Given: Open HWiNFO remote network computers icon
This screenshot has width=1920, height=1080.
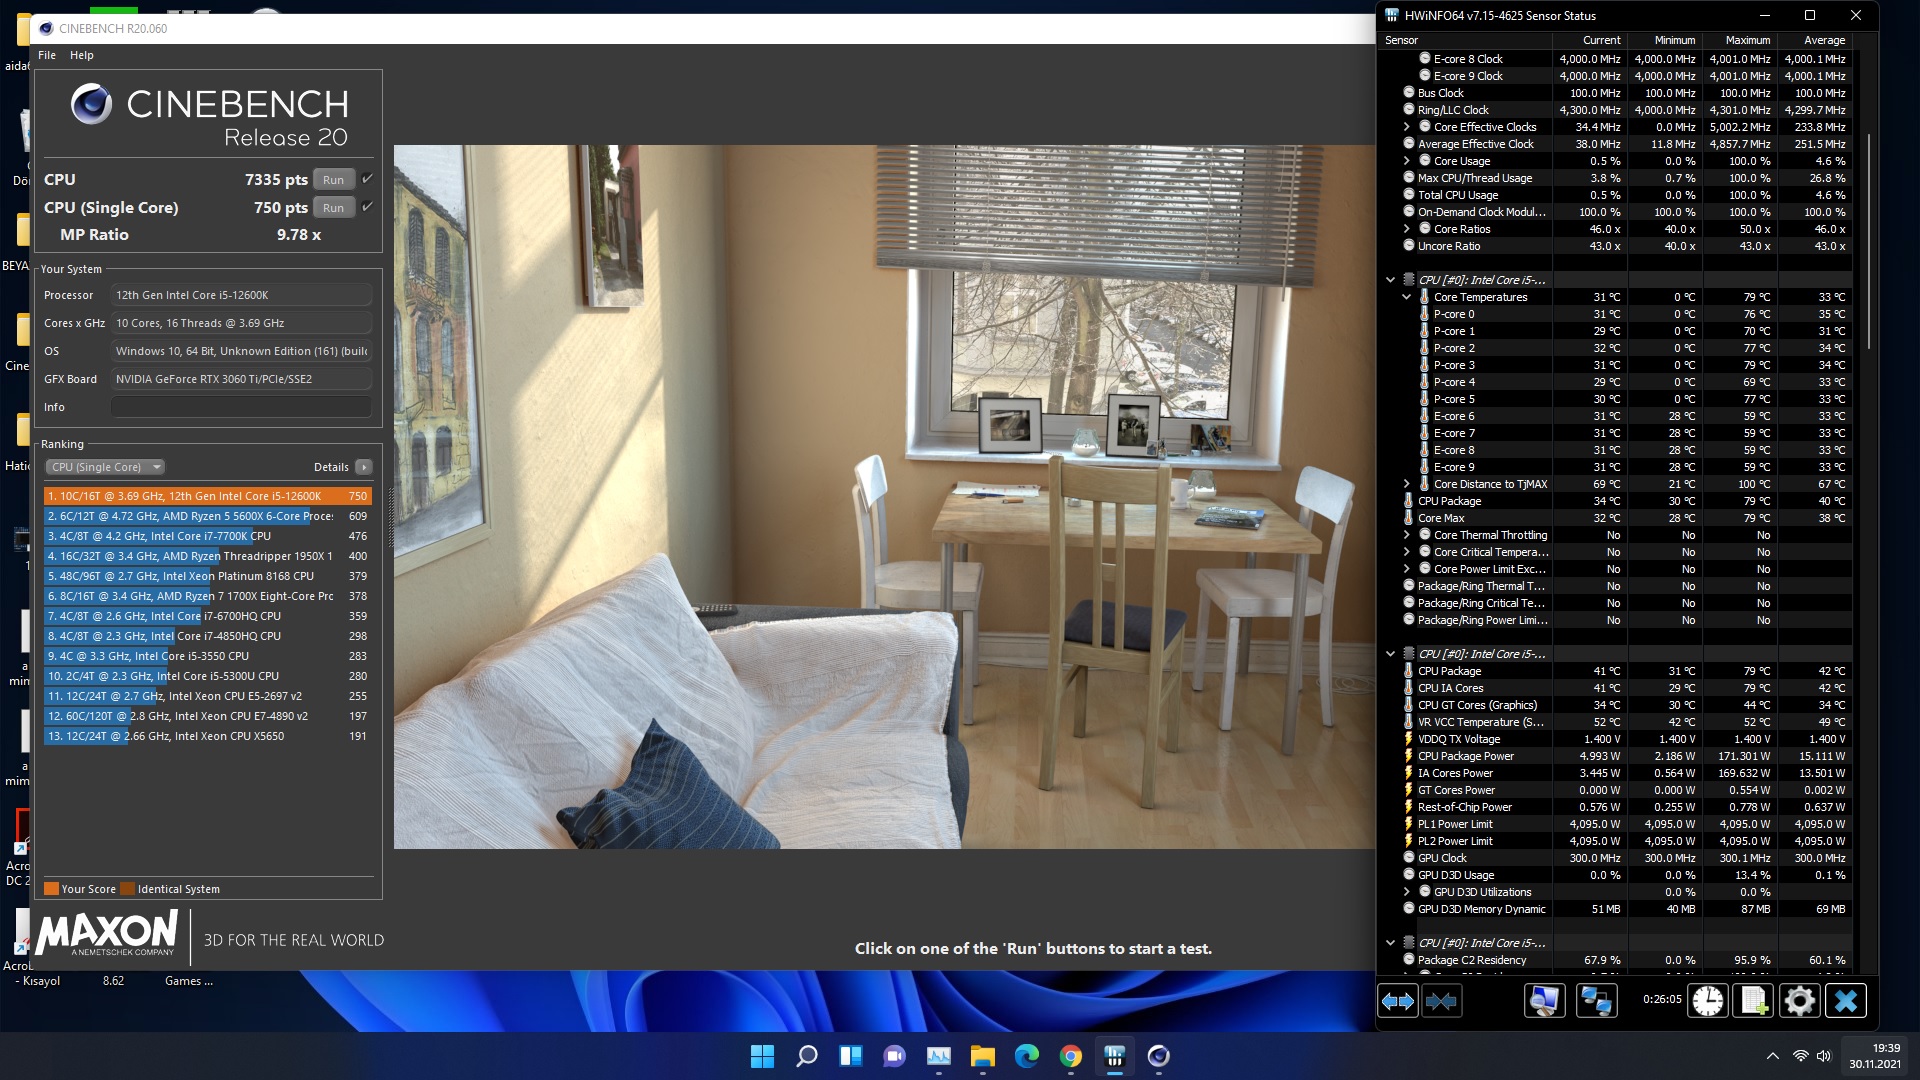Looking at the screenshot, I should [x=1597, y=1001].
